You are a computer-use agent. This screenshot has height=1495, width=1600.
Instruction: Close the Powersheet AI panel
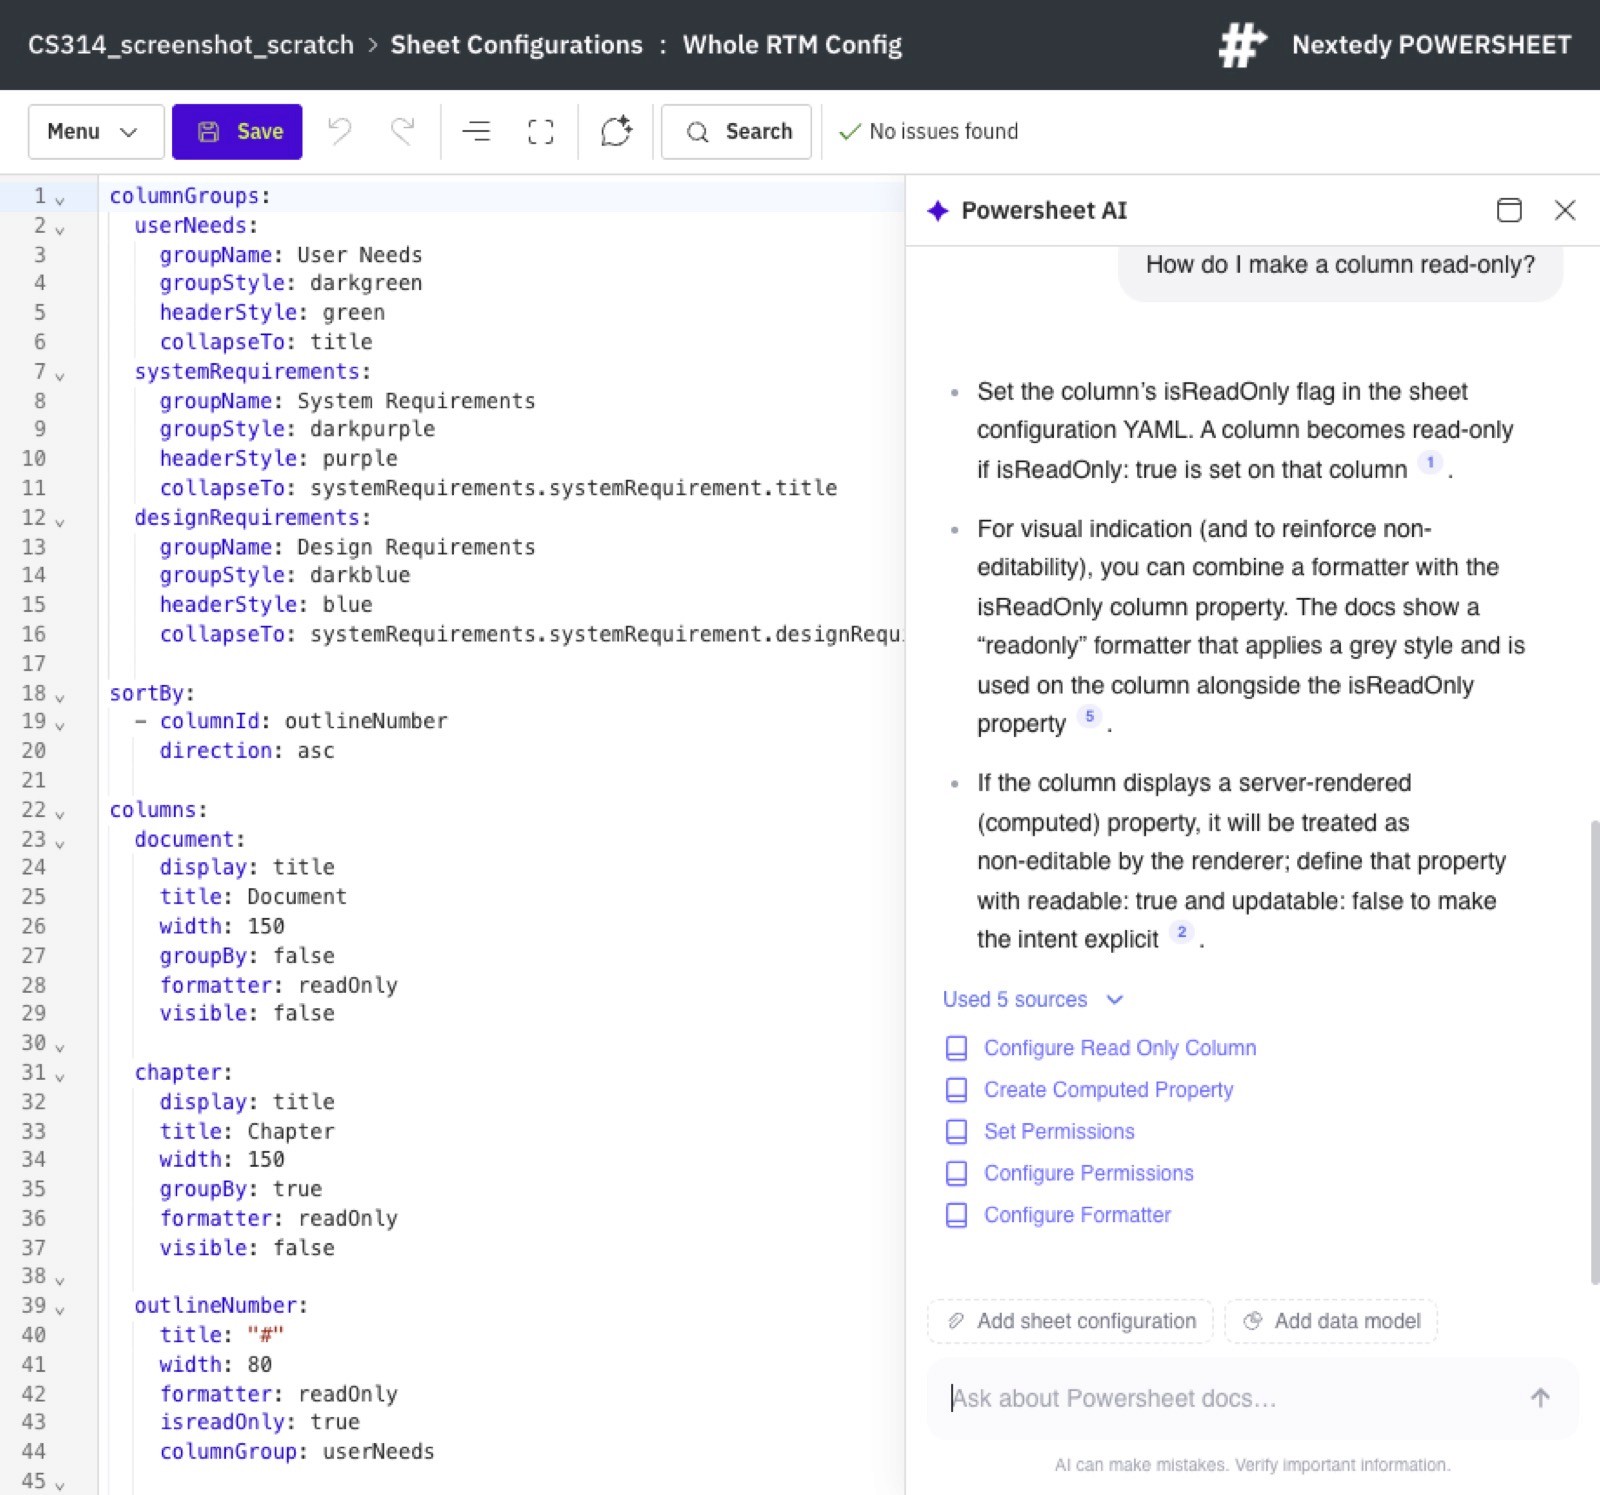coord(1565,210)
